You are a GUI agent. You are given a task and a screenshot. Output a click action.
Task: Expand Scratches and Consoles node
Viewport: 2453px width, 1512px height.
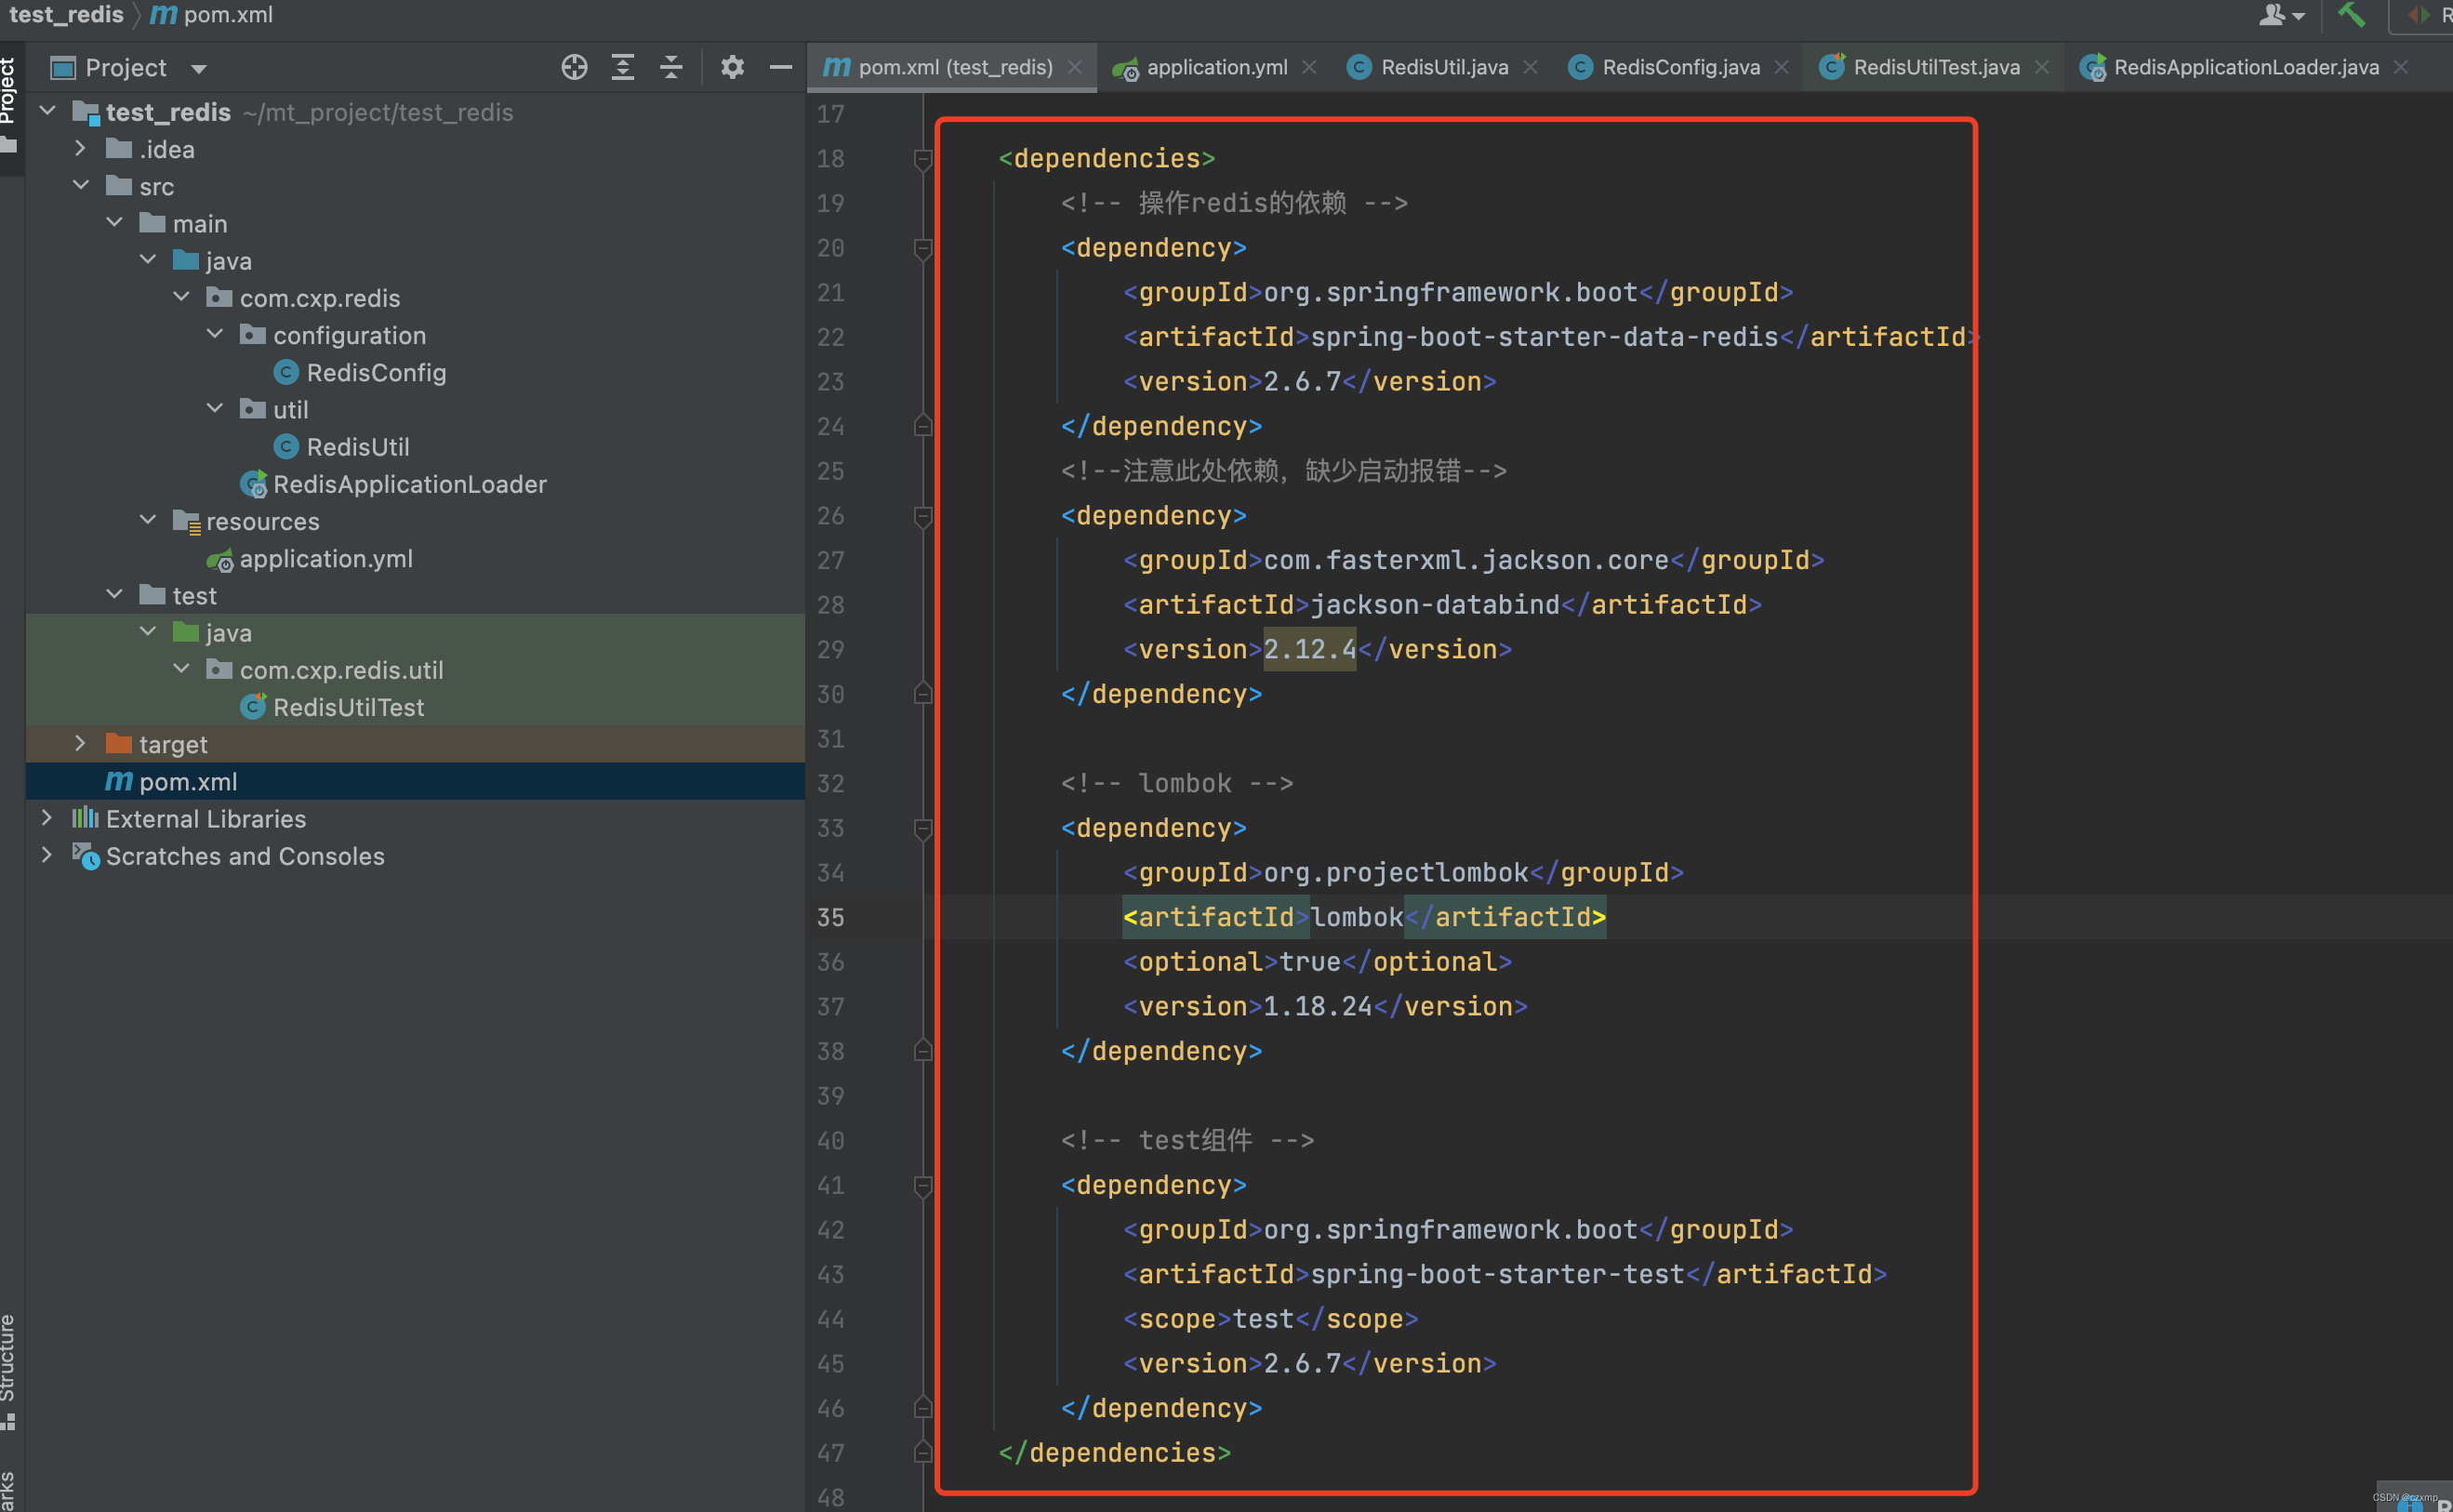point(47,855)
